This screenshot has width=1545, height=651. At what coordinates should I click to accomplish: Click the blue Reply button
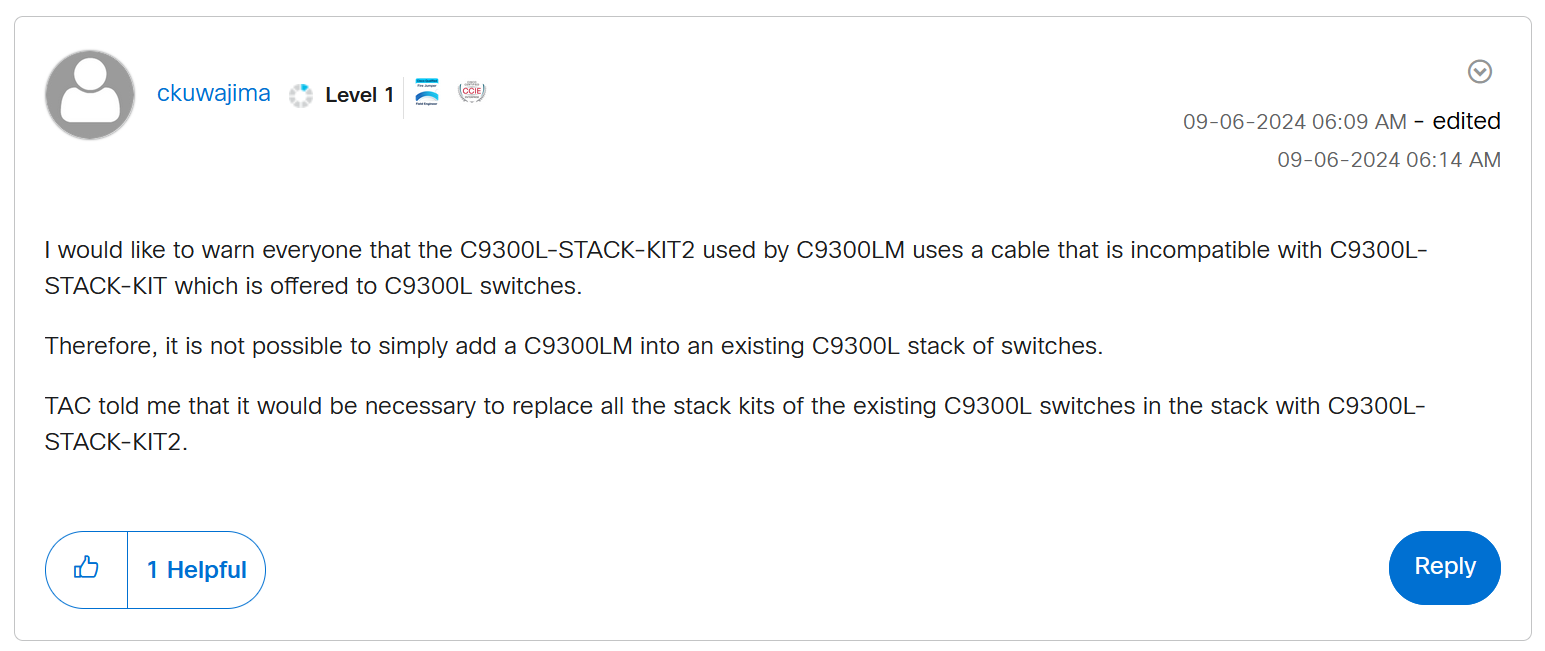(x=1444, y=567)
